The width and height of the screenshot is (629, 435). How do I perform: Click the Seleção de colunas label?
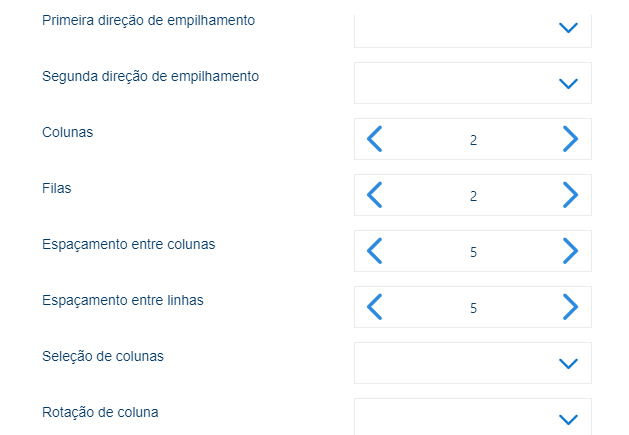coord(103,356)
